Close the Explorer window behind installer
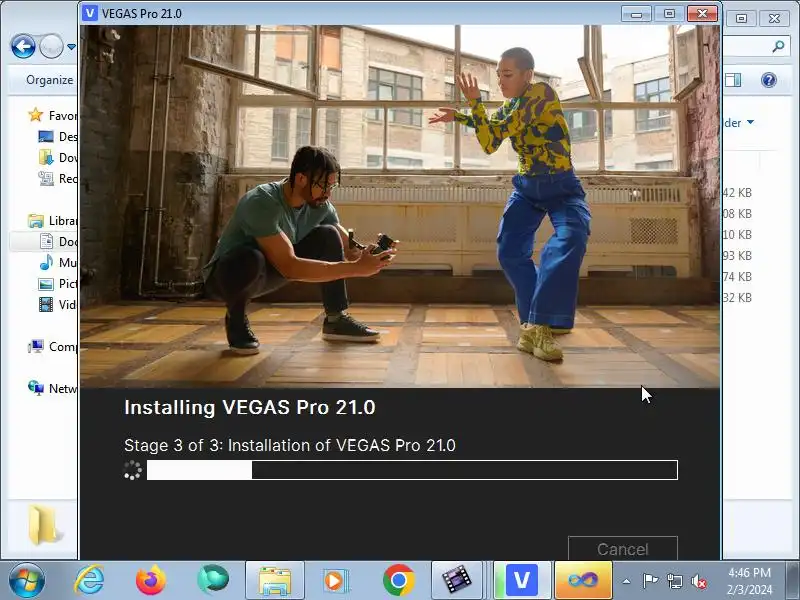This screenshot has width=800, height=600. point(774,18)
